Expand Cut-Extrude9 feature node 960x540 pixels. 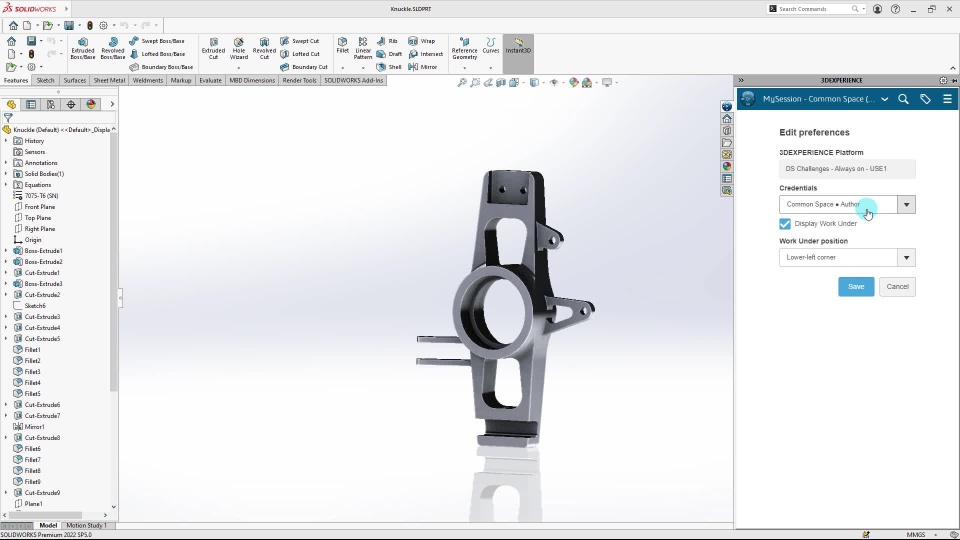click(x=6, y=493)
